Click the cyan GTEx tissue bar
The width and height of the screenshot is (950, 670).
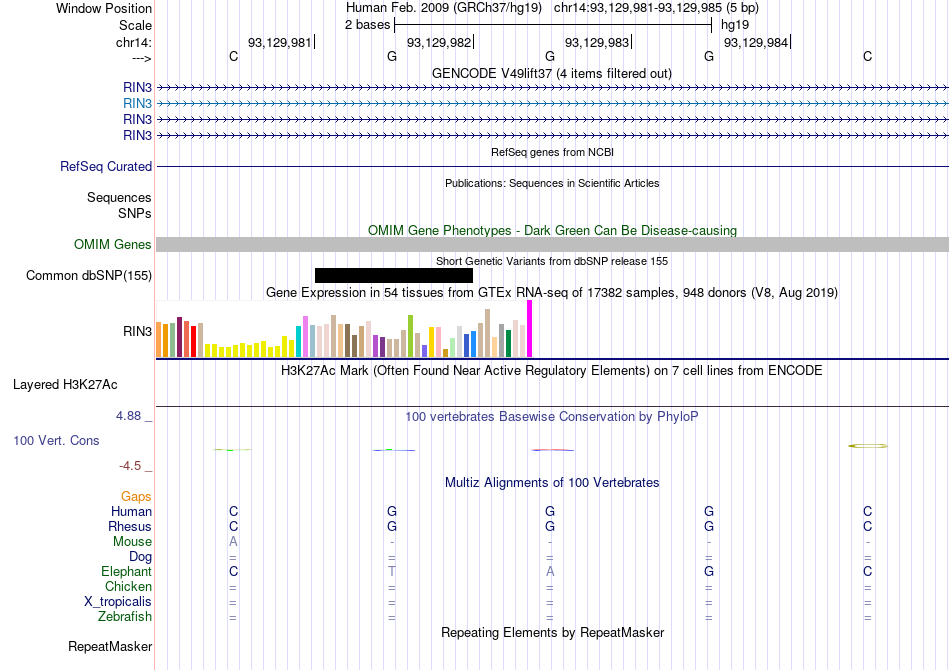pos(299,342)
